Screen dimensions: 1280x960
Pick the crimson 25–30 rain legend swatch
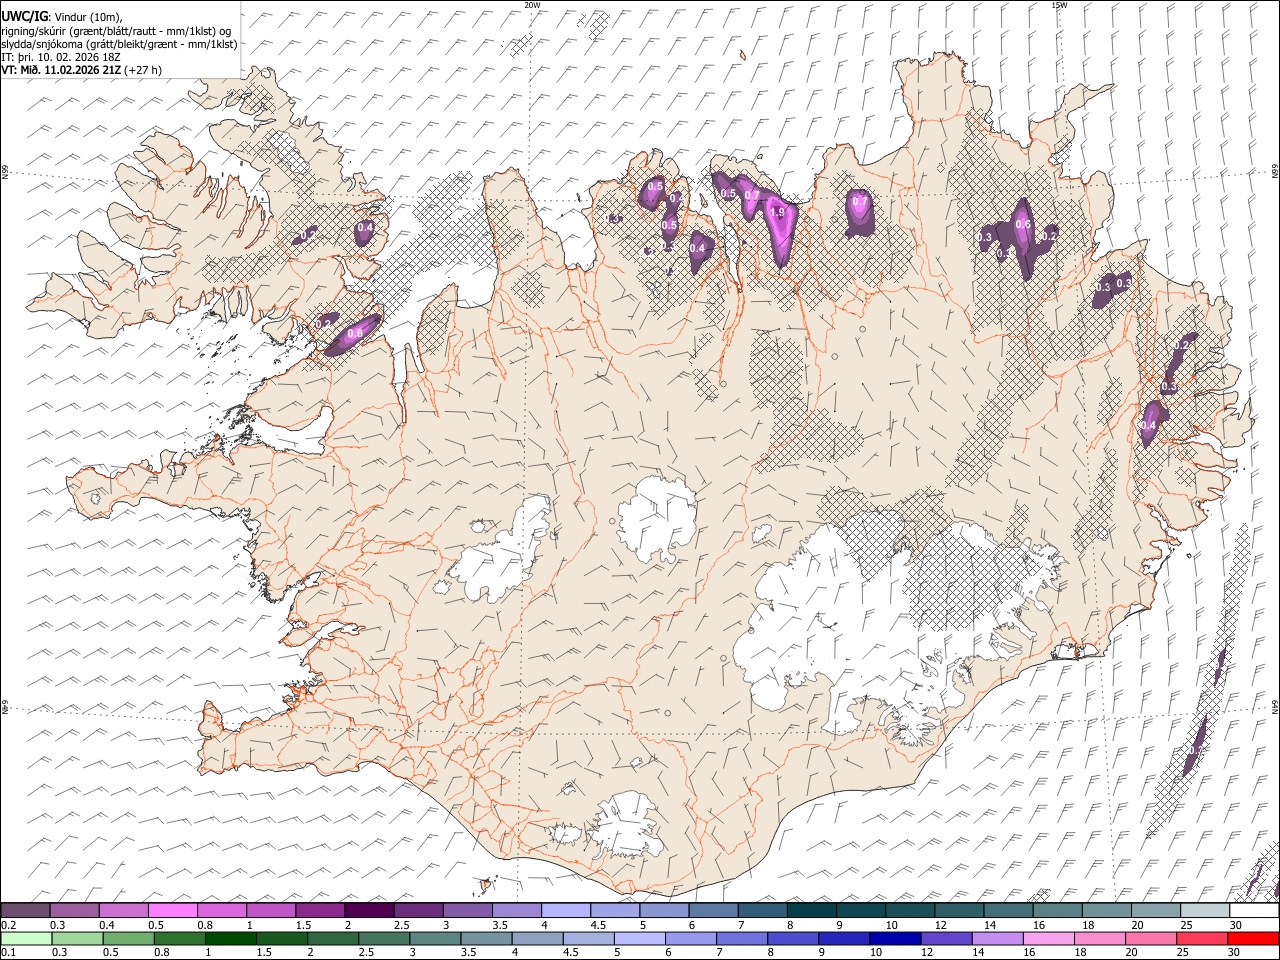pyautogui.click(x=1202, y=938)
